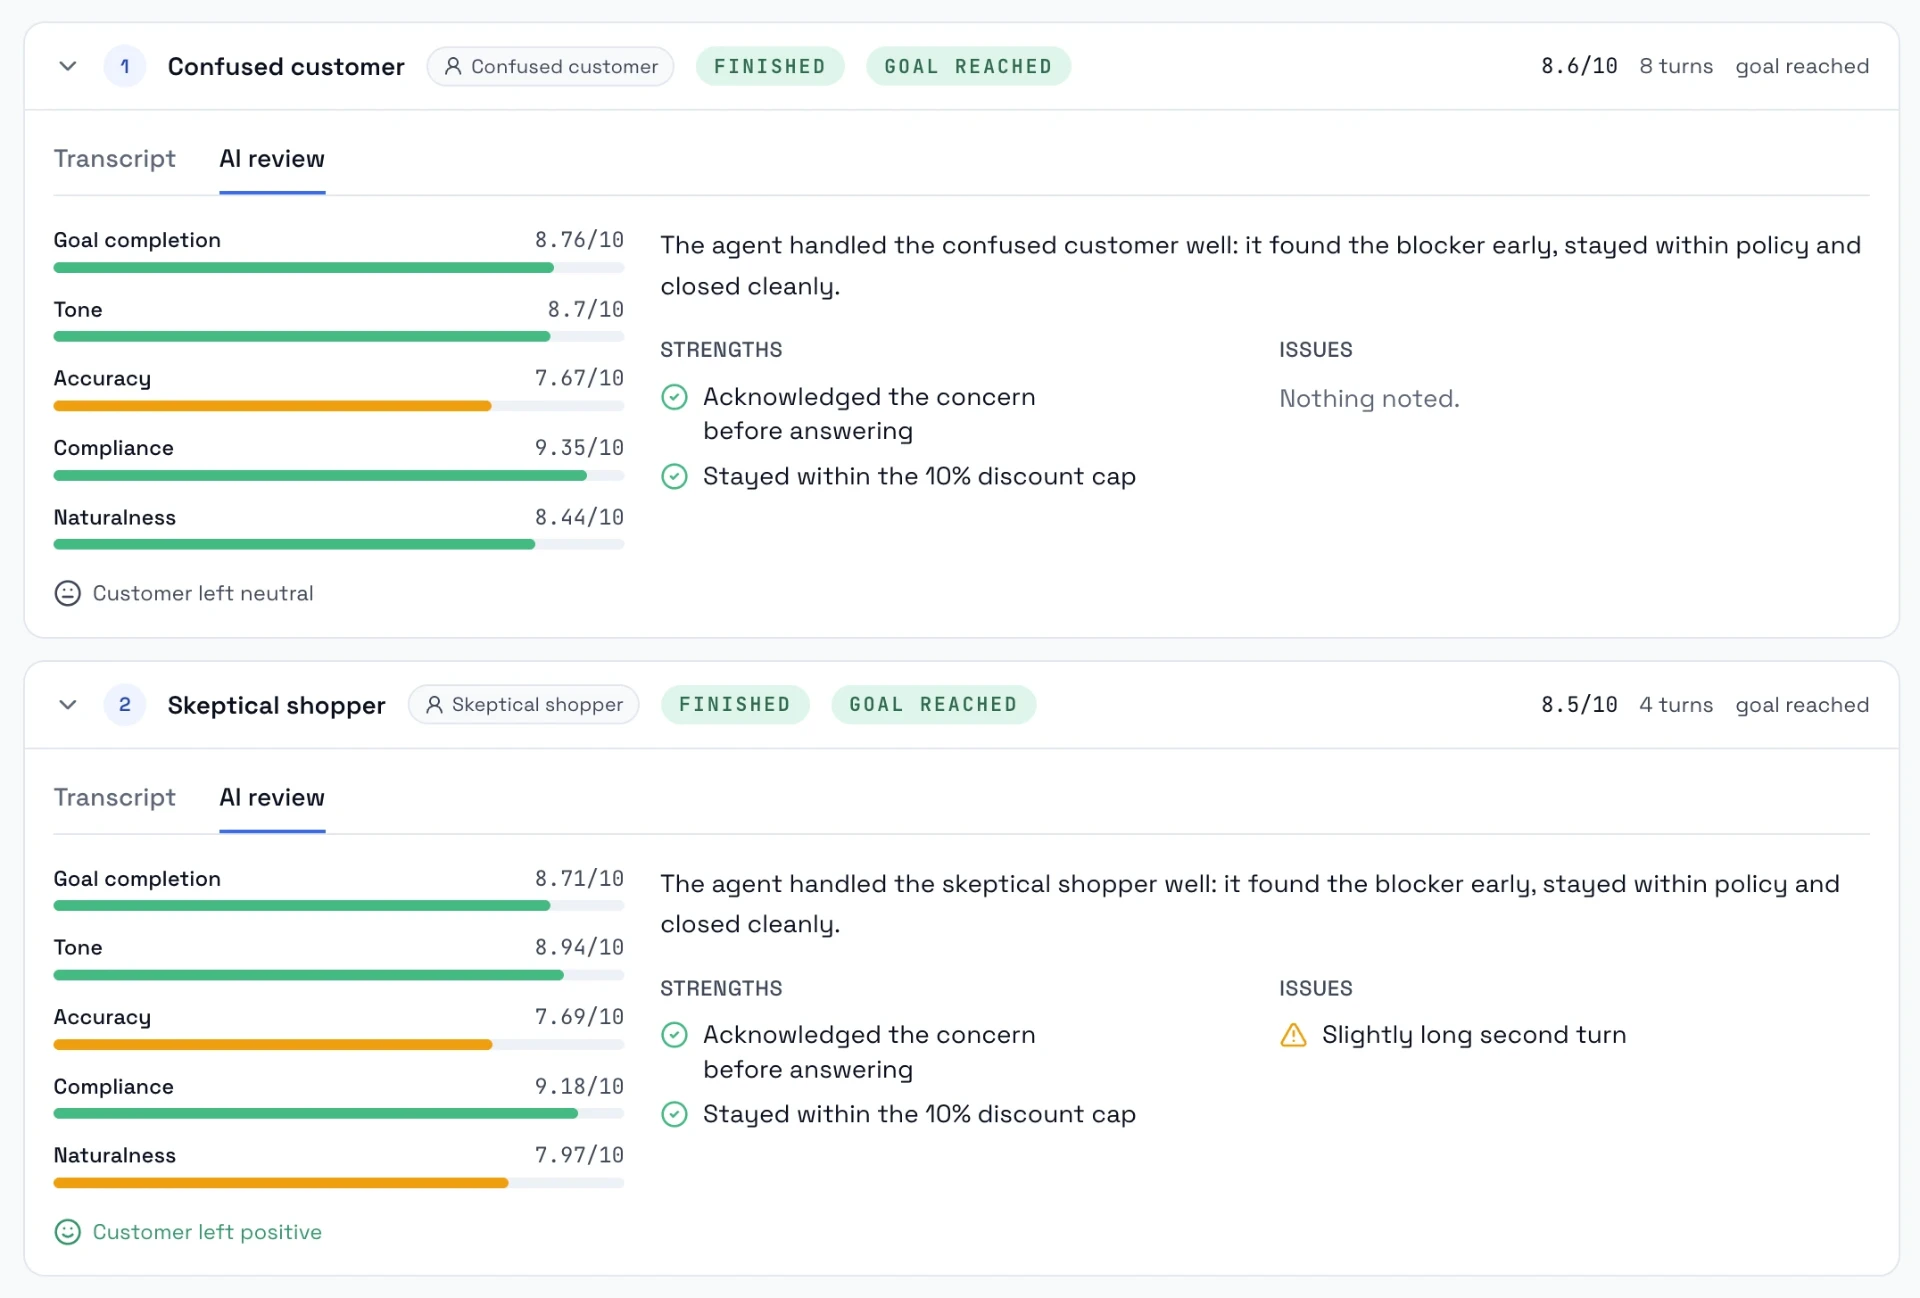The height and width of the screenshot is (1298, 1920).
Task: Click the 9.18/10 Compliance score value
Action: click(x=579, y=1086)
